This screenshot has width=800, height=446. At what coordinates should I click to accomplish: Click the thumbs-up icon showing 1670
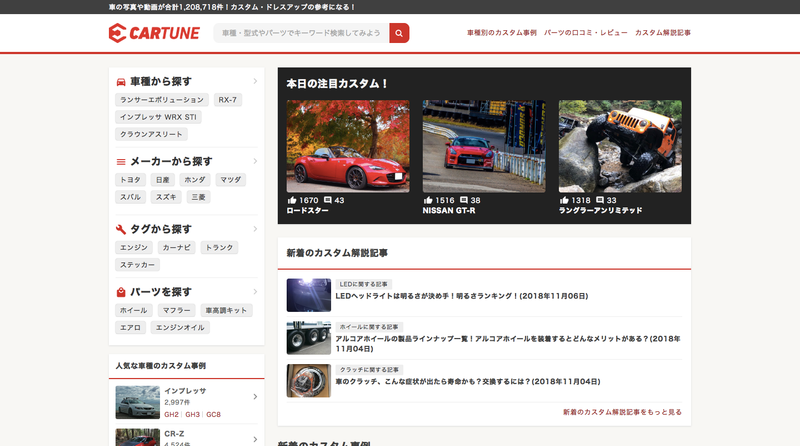(x=292, y=200)
